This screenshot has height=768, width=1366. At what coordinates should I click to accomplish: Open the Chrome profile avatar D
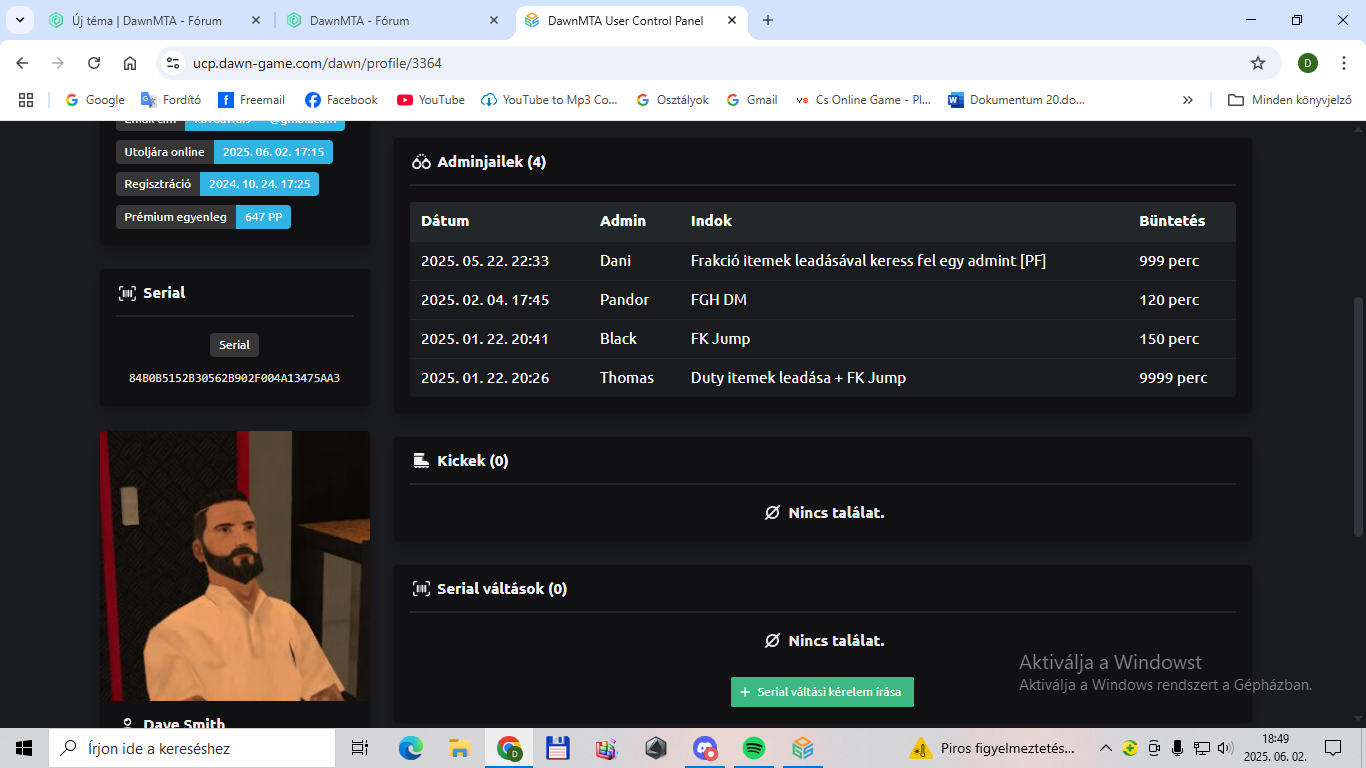point(1308,63)
